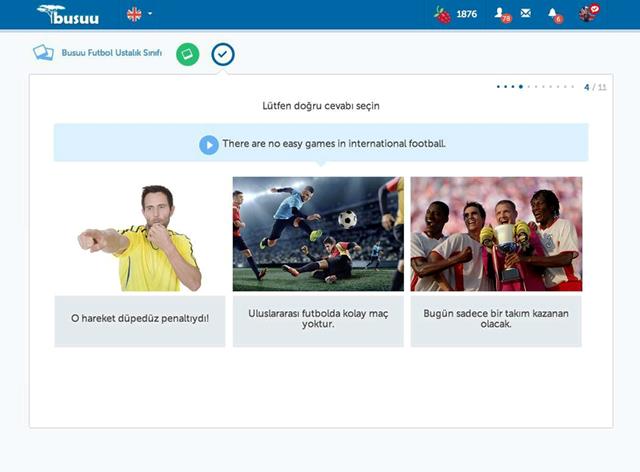Open Busuu Futbol Ustalık Sınıfı link
The height and width of the screenshot is (472, 640).
[x=111, y=53]
